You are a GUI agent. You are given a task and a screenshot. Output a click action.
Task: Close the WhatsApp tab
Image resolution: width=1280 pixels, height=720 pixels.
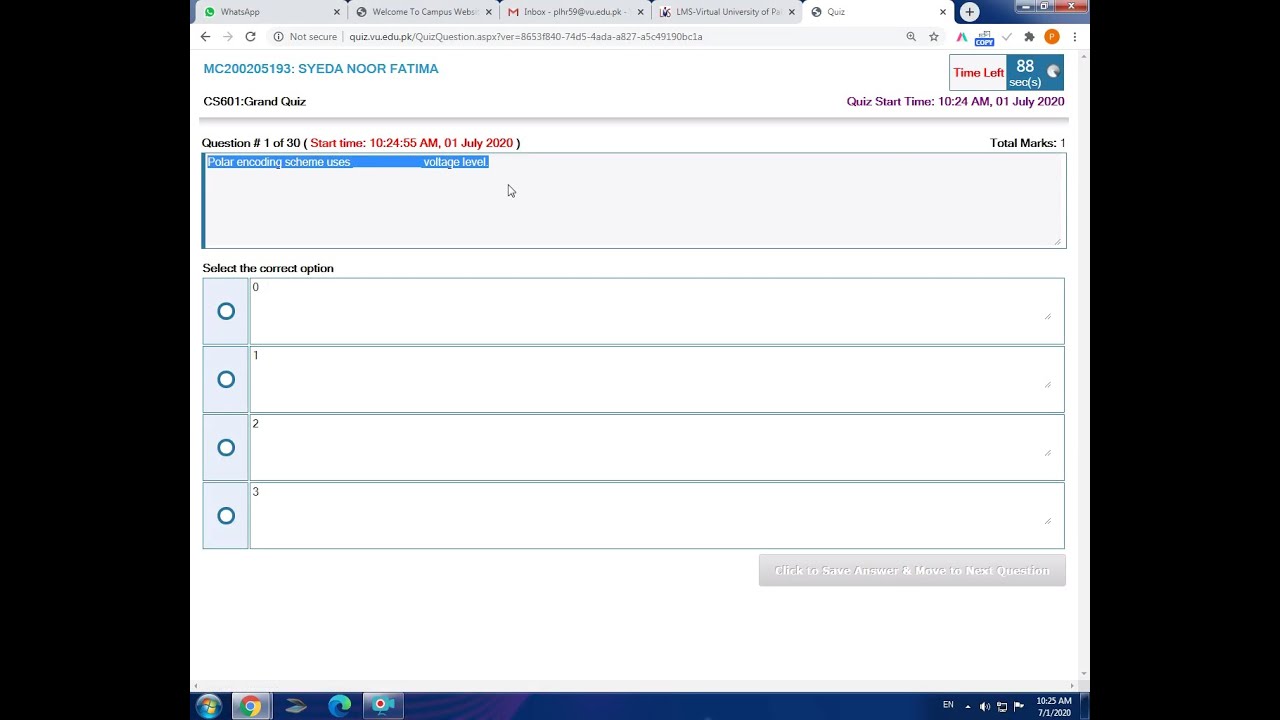pyautogui.click(x=337, y=12)
